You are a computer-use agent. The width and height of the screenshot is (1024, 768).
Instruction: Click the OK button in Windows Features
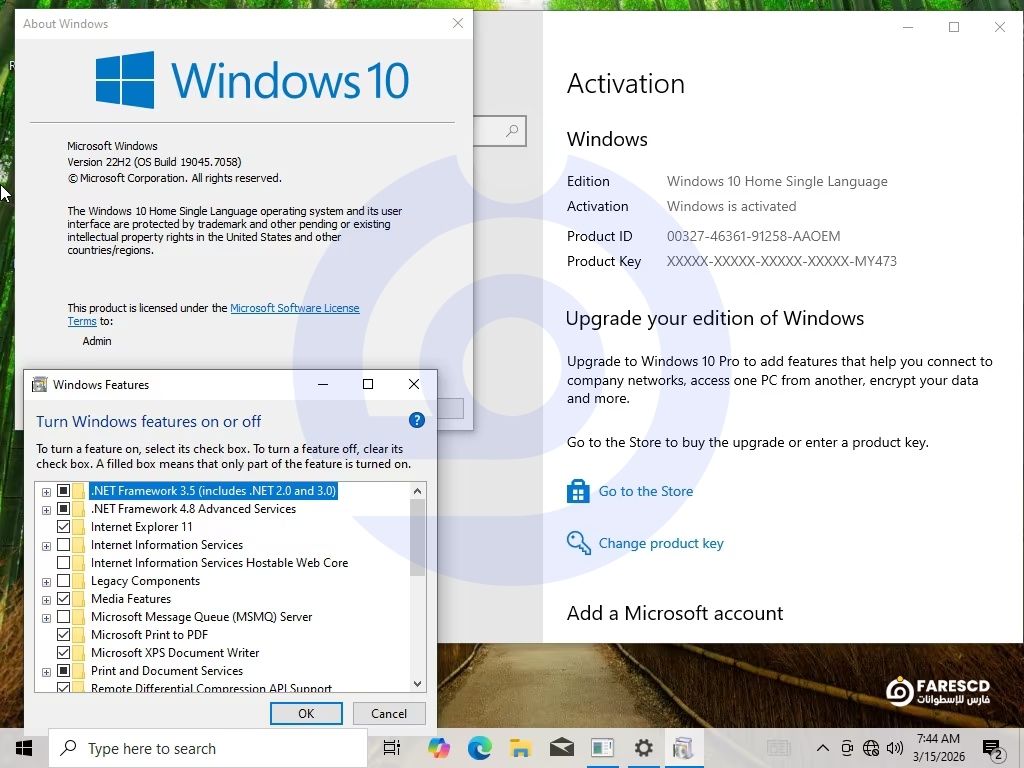(306, 713)
